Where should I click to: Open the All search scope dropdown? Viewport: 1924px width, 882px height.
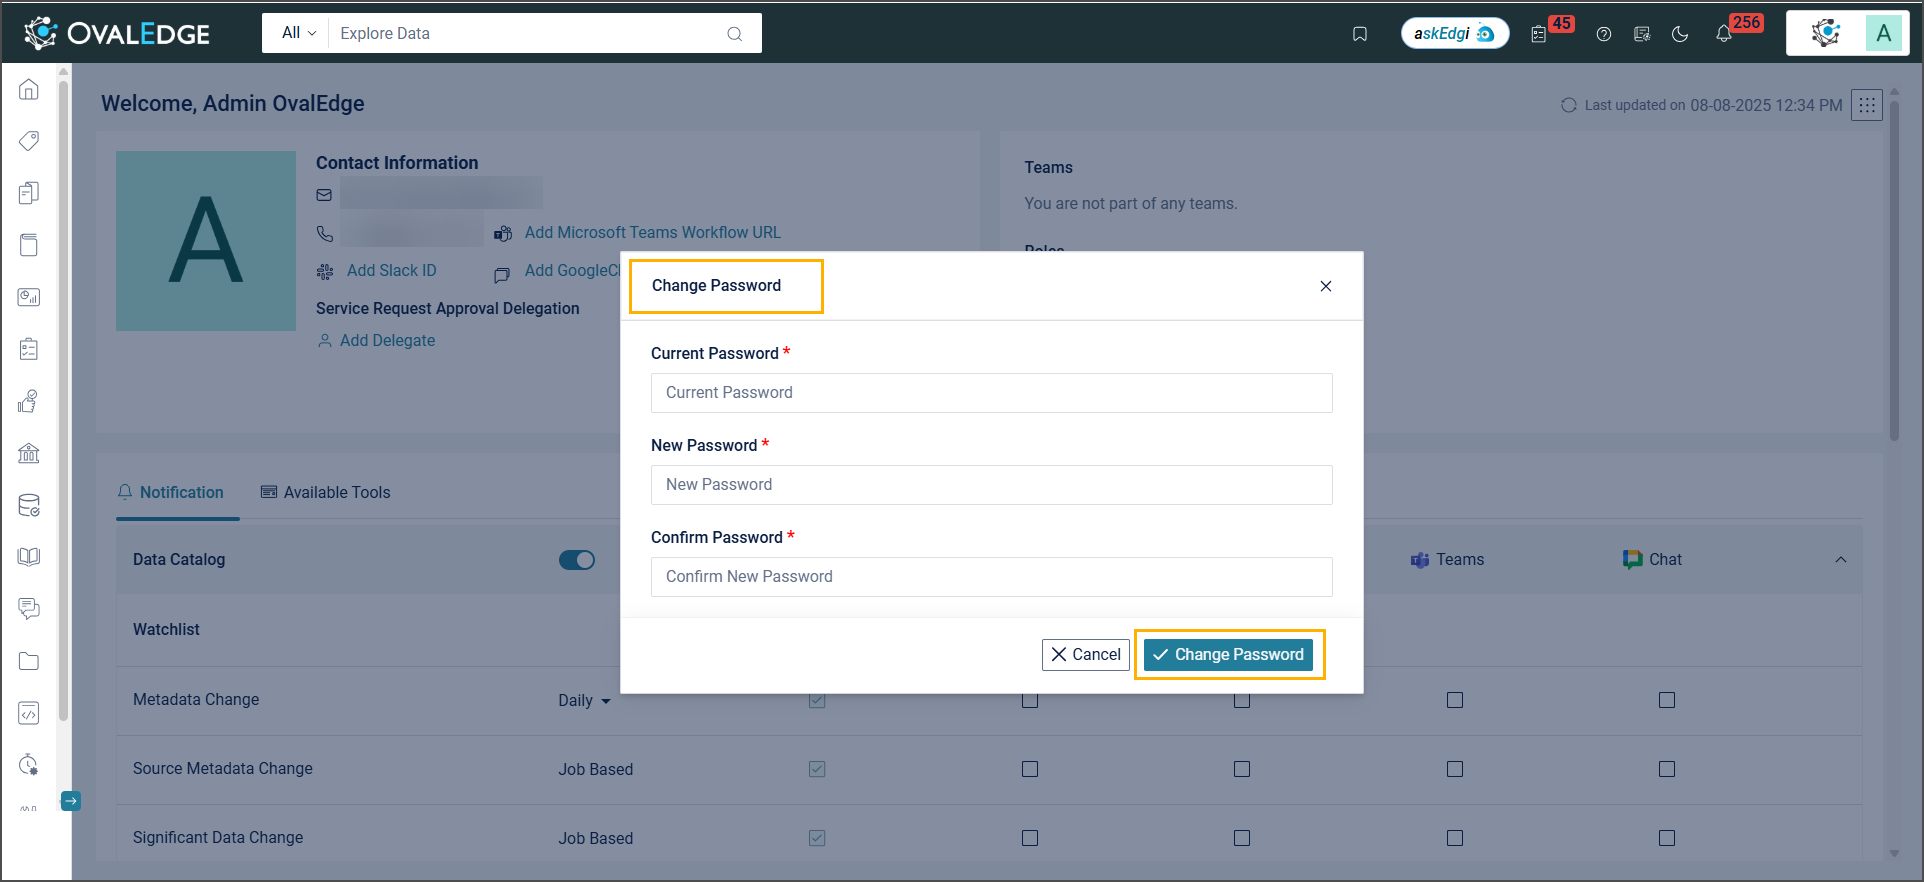(x=298, y=33)
